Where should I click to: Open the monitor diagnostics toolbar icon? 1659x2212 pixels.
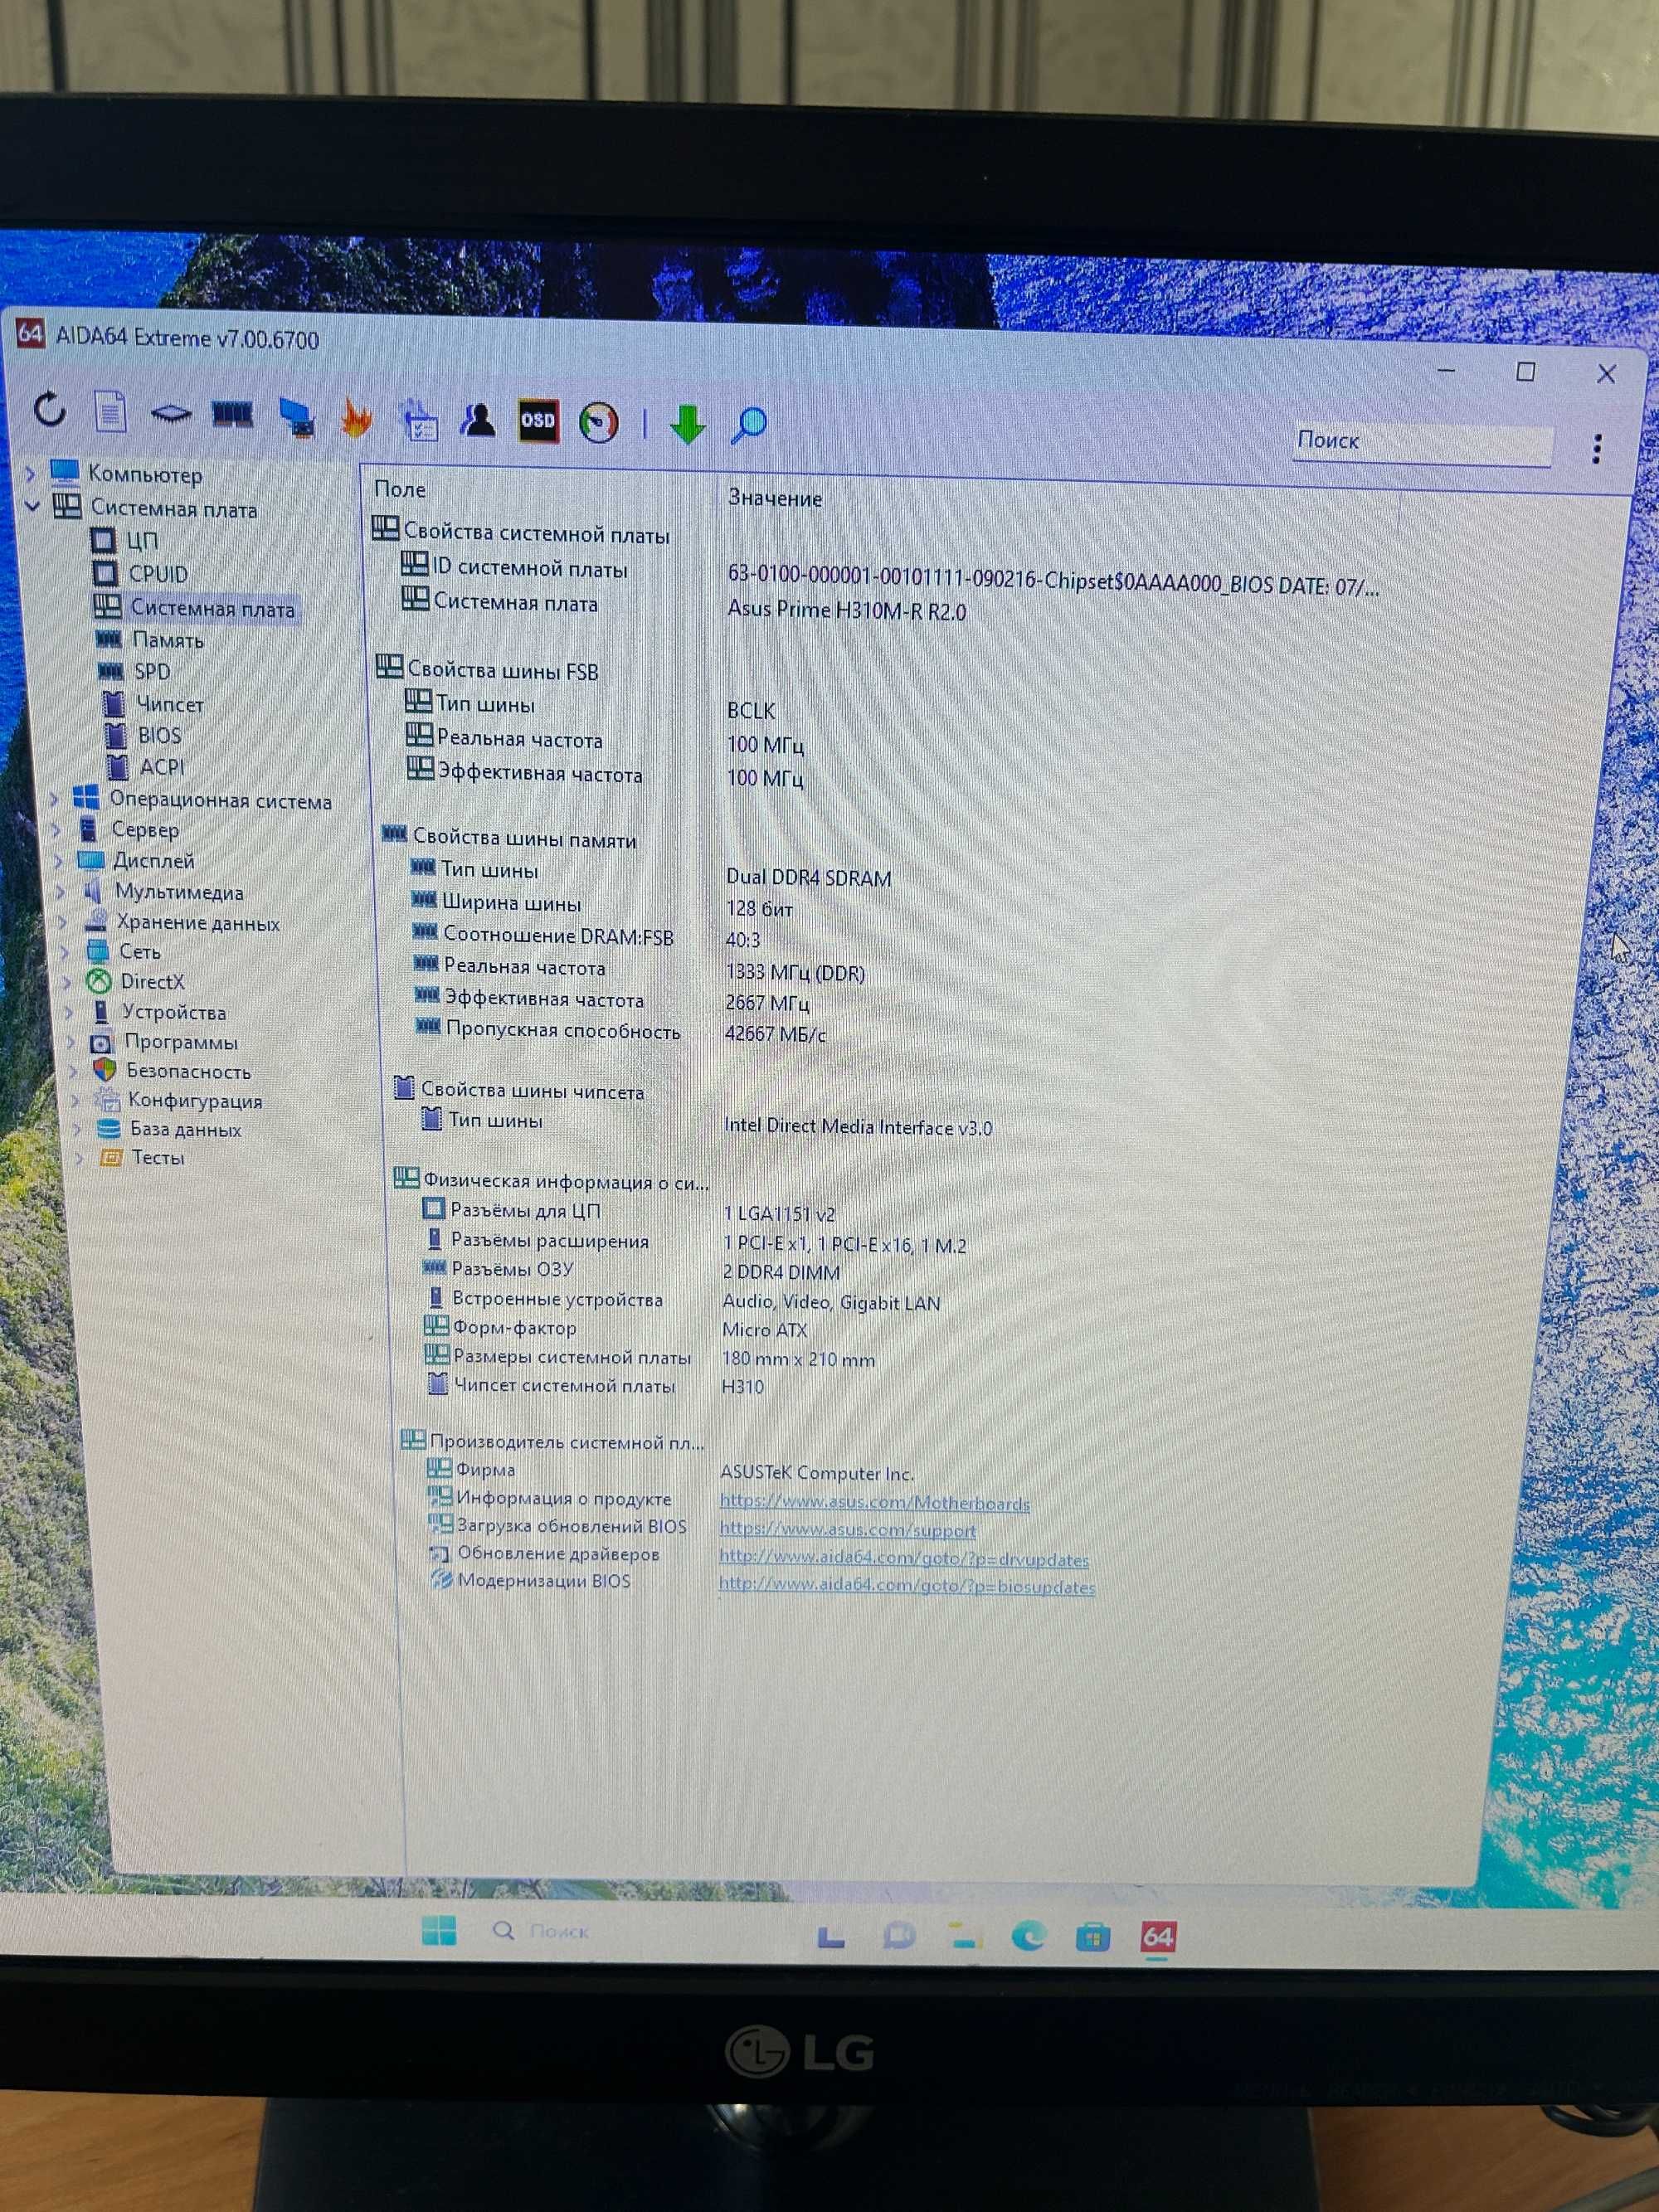point(297,417)
